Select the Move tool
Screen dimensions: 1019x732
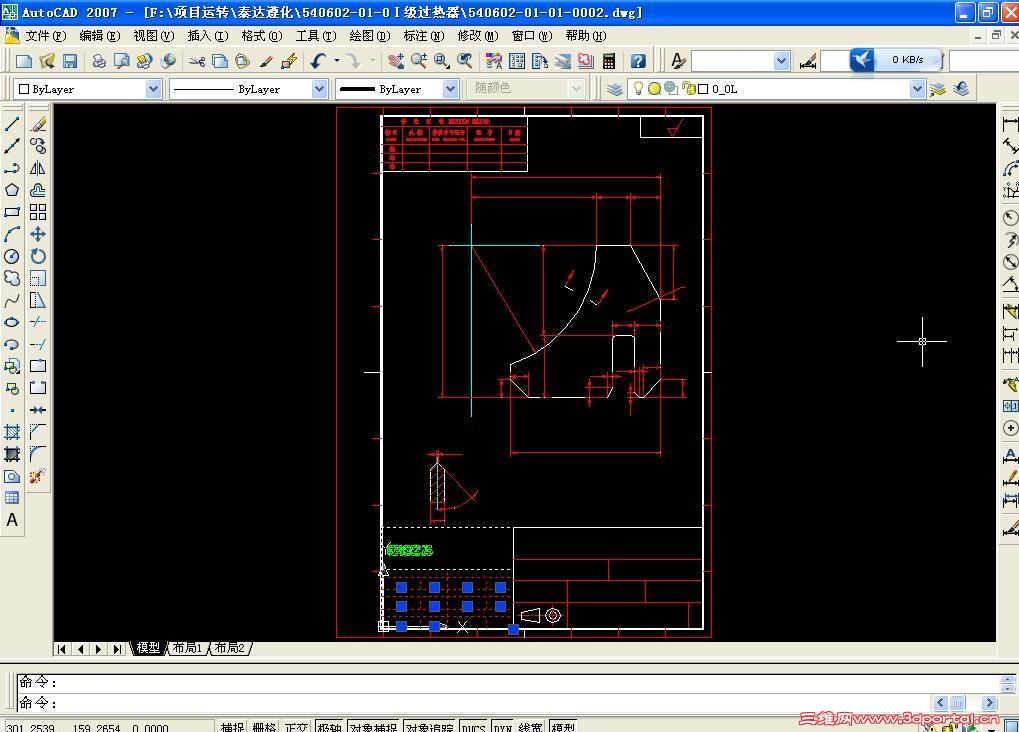(38, 234)
